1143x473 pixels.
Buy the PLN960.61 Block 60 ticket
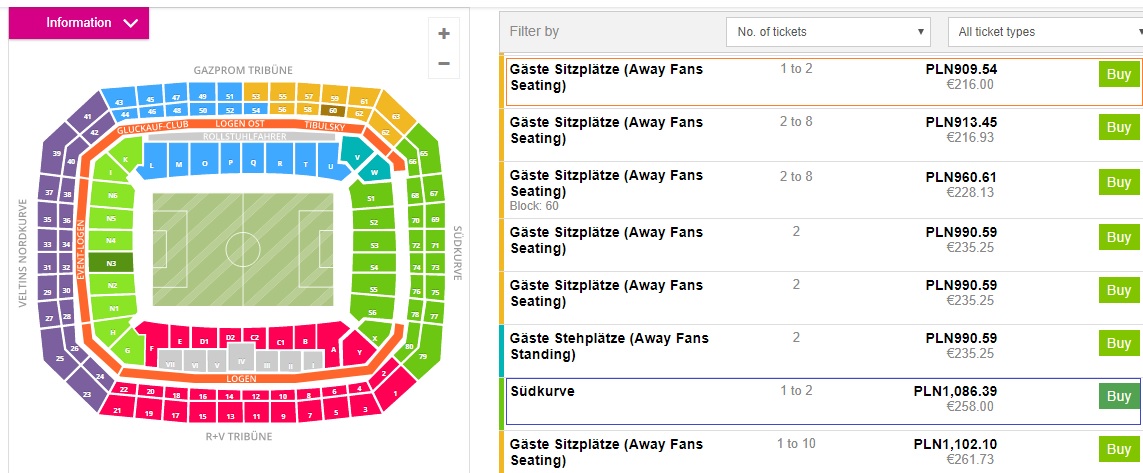pyautogui.click(x=1118, y=182)
